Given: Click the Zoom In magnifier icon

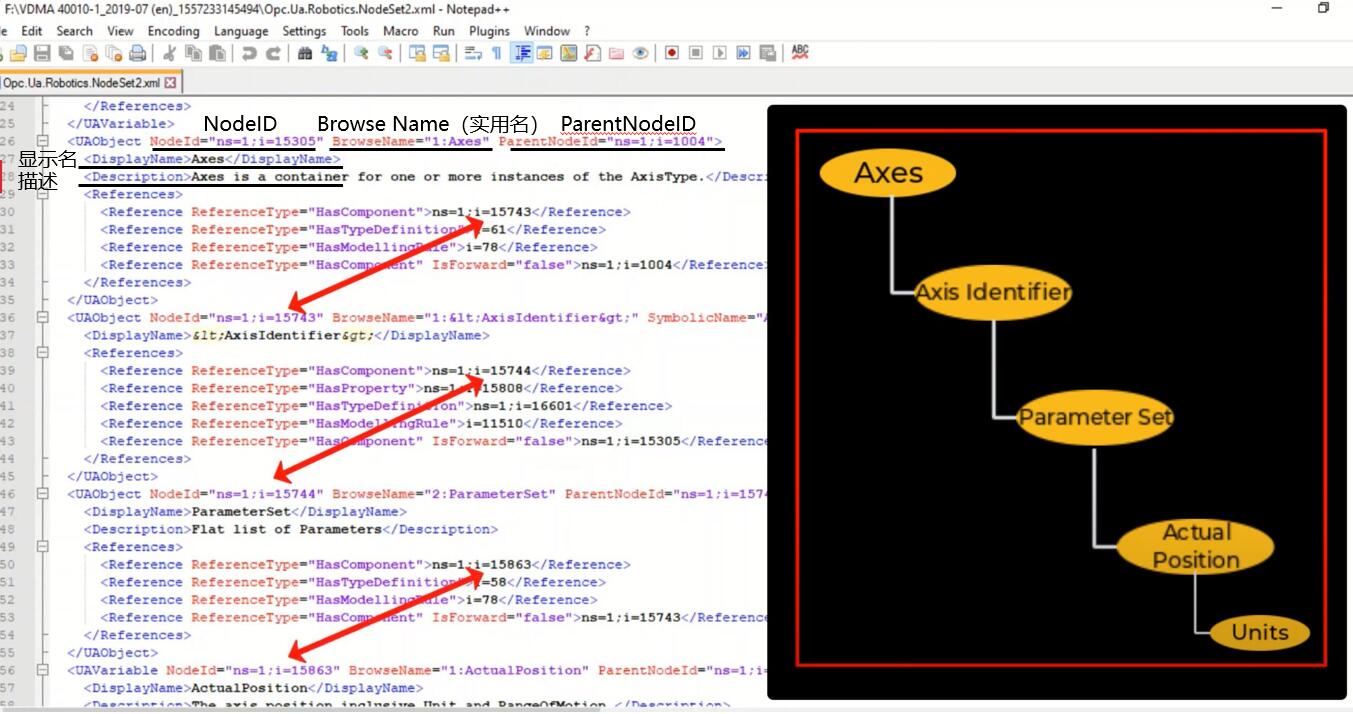Looking at the screenshot, I should coord(361,53).
